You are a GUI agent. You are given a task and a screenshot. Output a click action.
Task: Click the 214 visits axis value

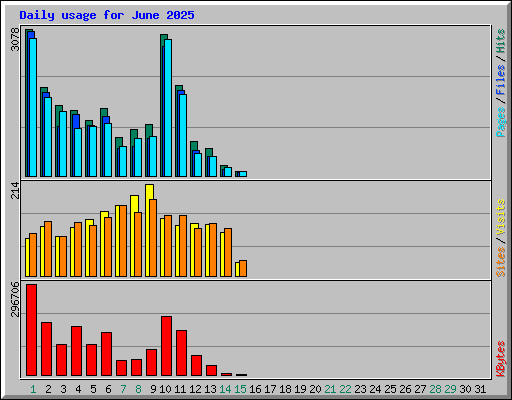[15, 190]
